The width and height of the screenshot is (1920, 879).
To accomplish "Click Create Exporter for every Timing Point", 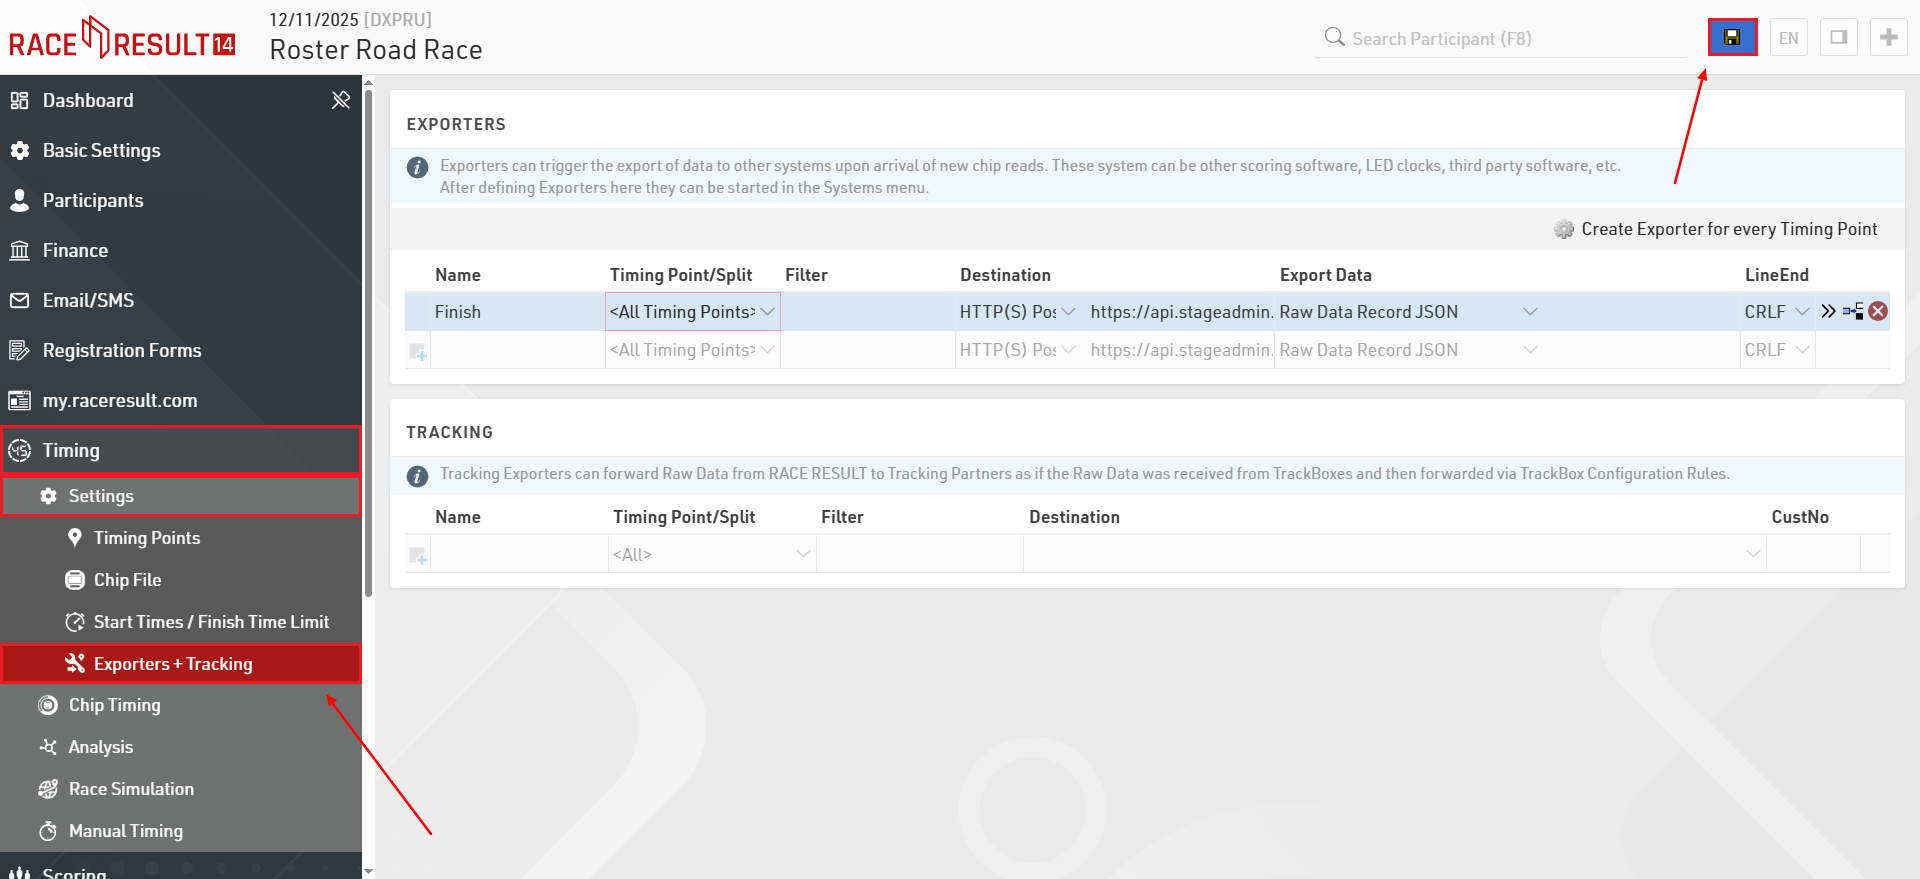I will coord(1716,229).
